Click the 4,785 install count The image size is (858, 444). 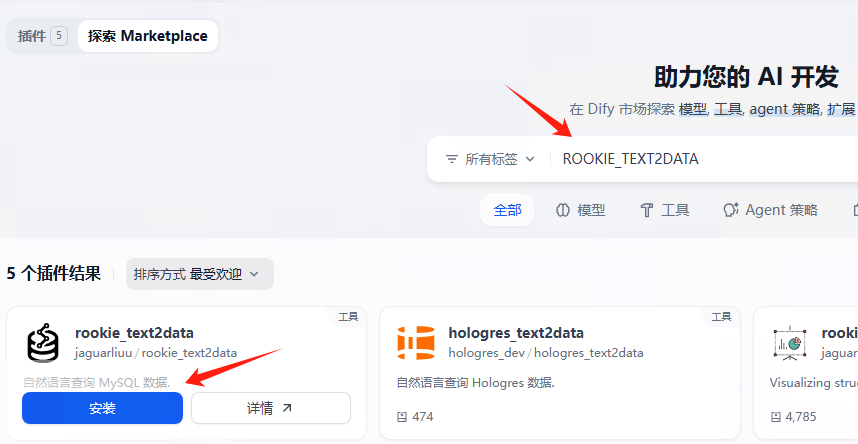[x=801, y=417]
